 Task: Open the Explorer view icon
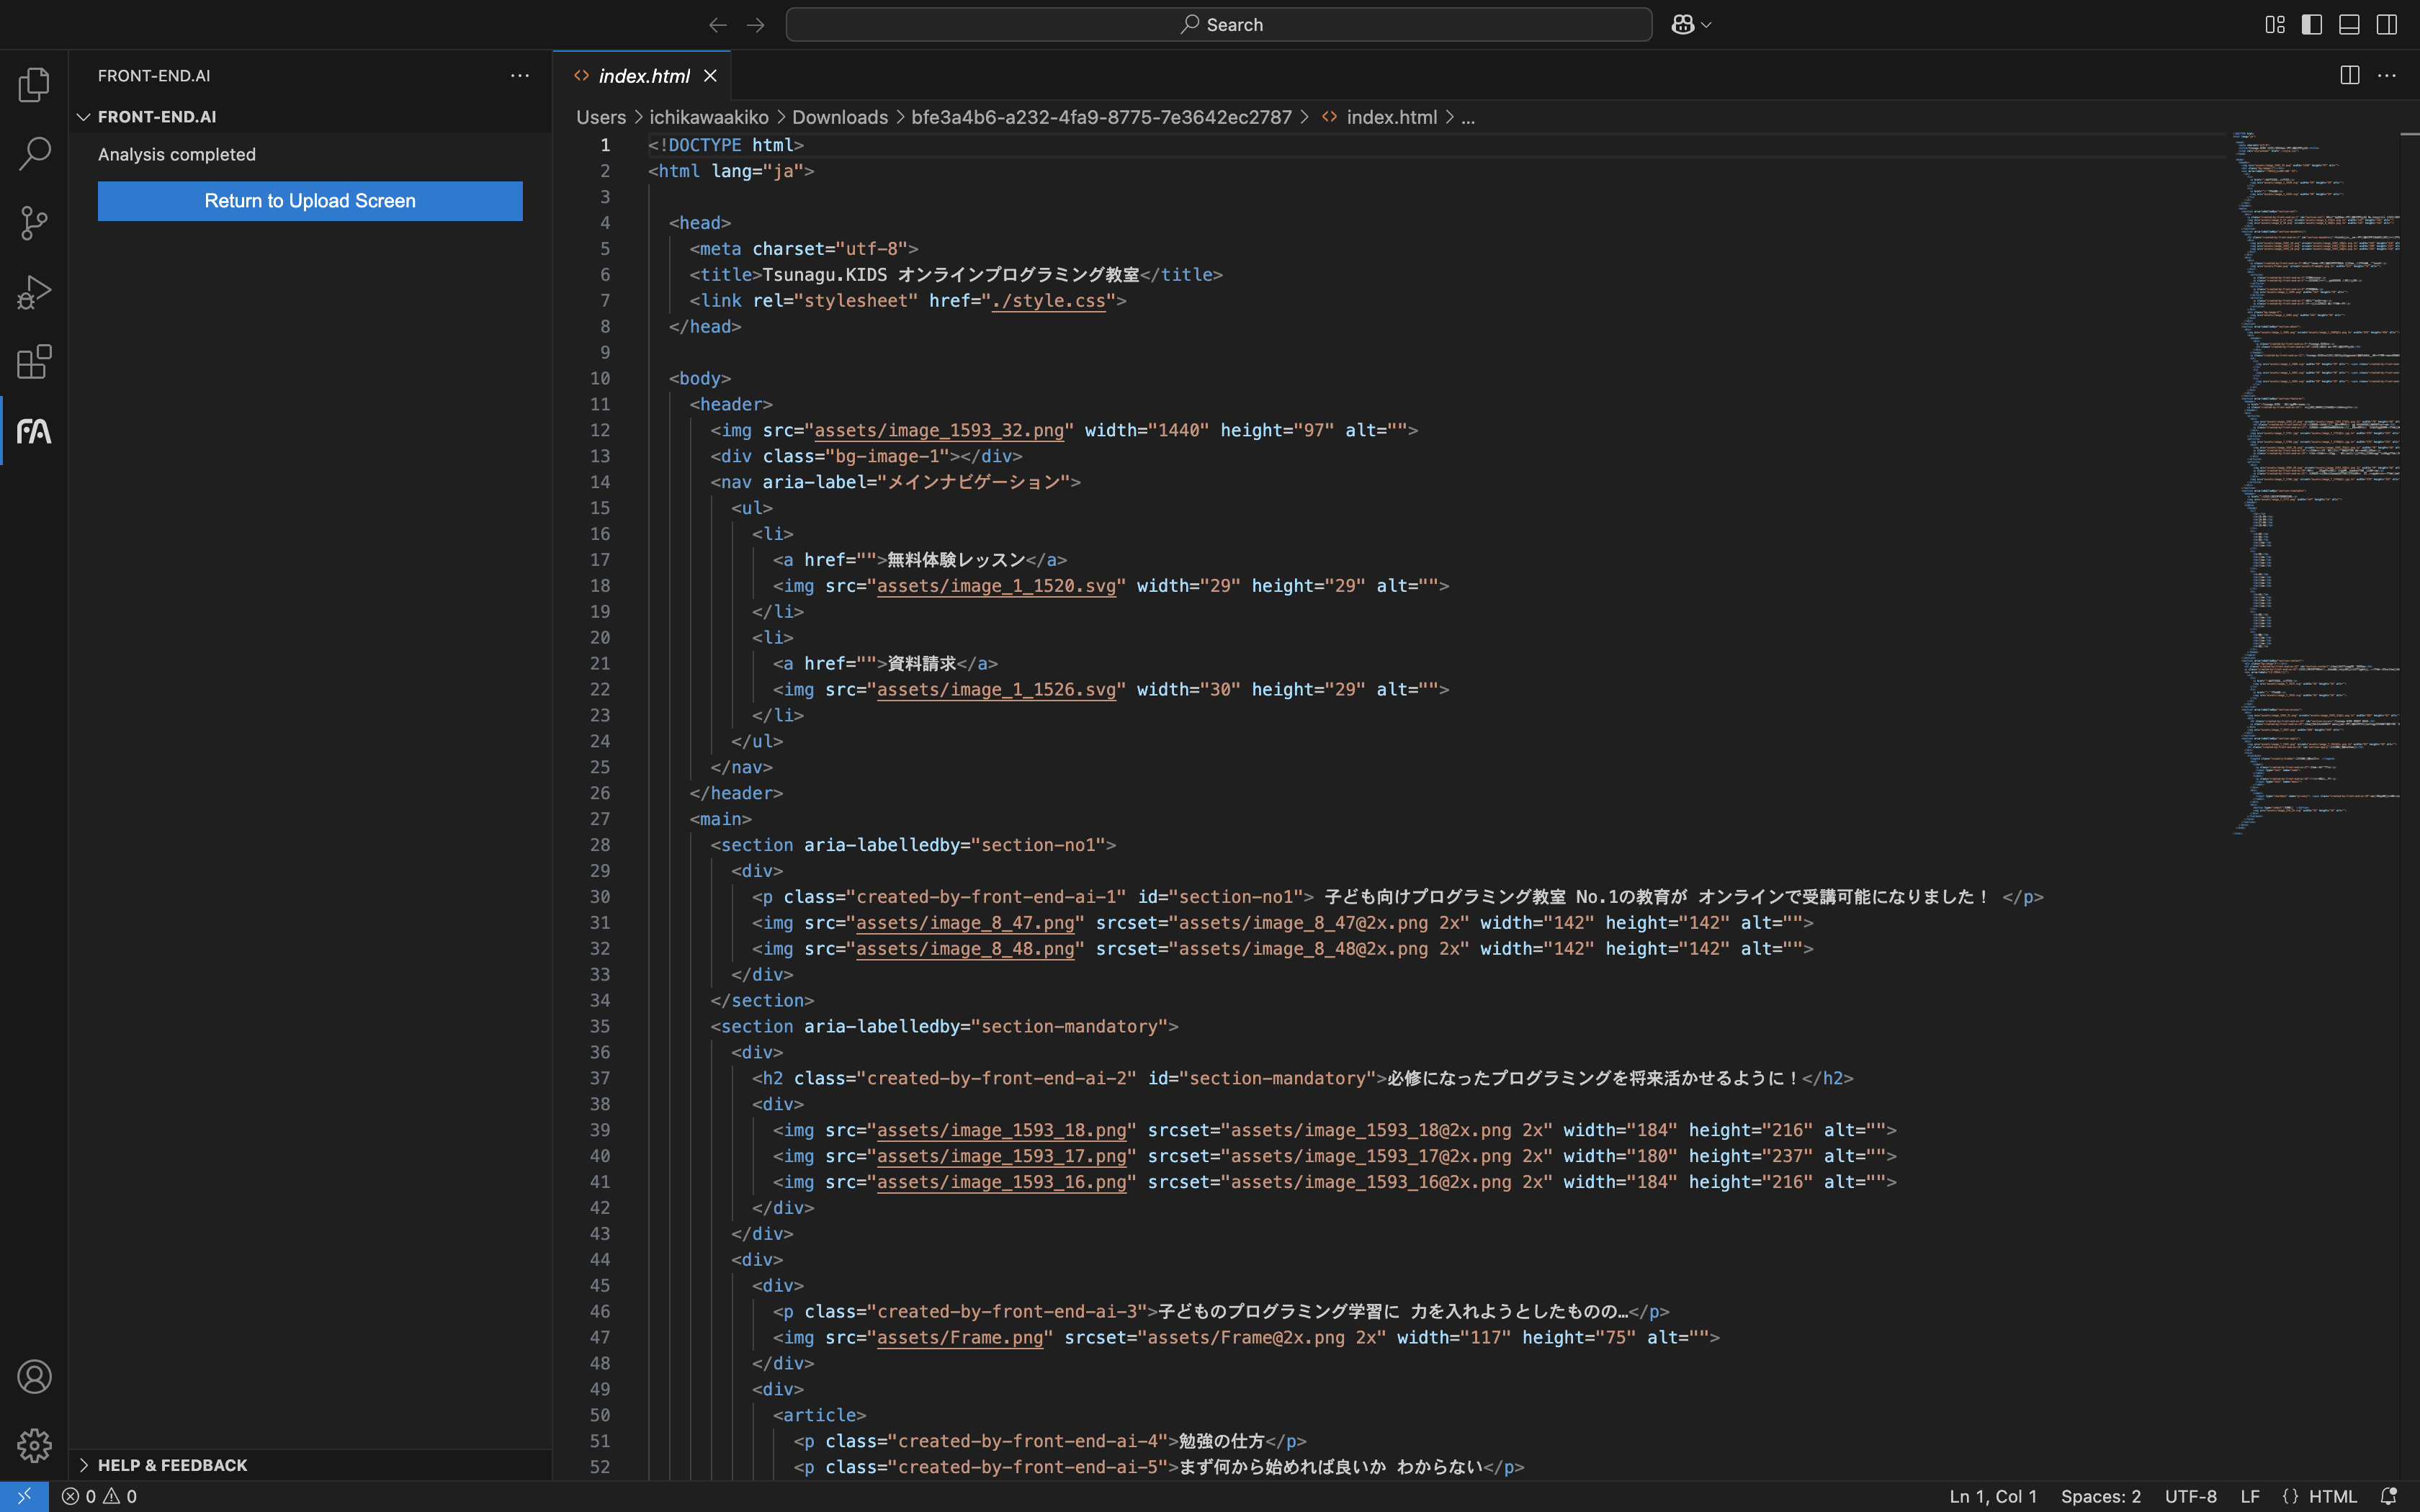click(x=34, y=85)
